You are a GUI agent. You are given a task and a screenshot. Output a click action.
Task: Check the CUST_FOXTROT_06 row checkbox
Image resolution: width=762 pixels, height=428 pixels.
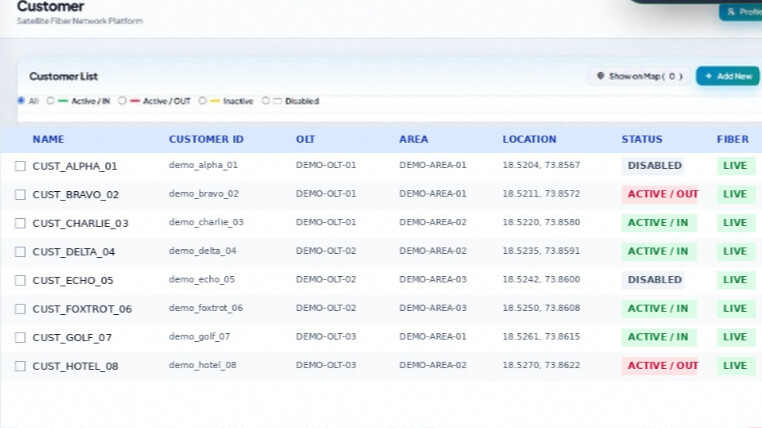coord(20,309)
